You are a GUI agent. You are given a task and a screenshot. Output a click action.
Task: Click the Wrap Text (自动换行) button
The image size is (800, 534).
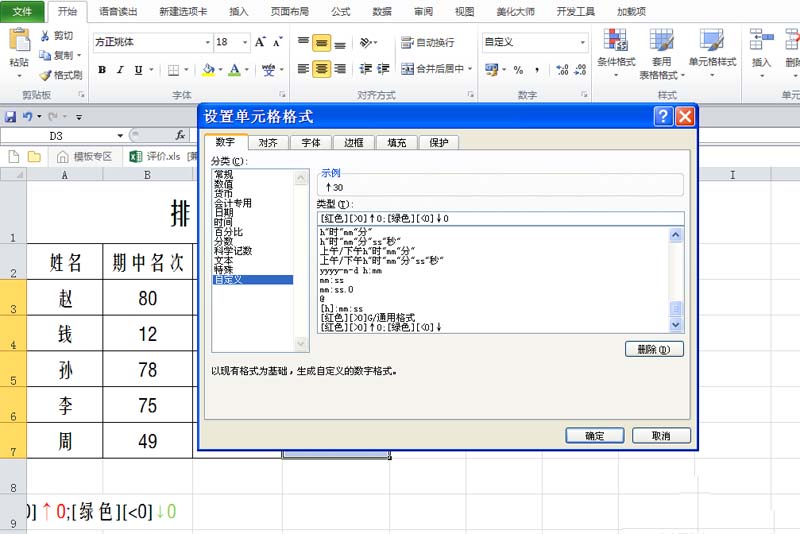(x=428, y=42)
